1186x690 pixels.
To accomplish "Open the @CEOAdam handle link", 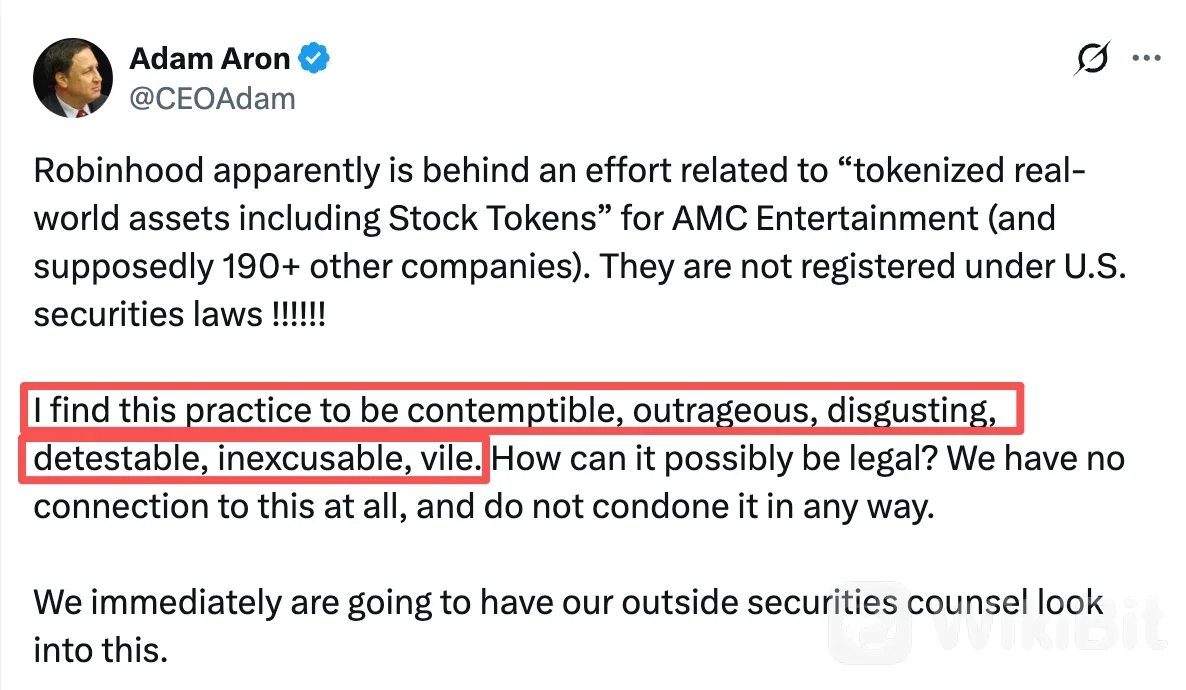I will click(x=212, y=99).
